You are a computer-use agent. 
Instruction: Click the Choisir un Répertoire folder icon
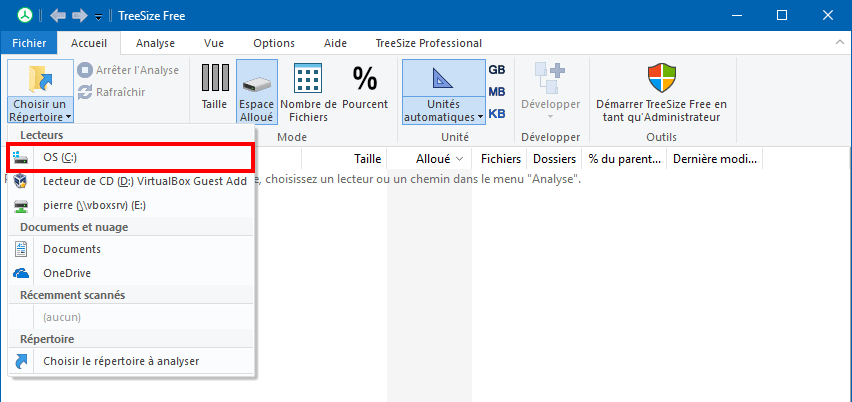40,77
